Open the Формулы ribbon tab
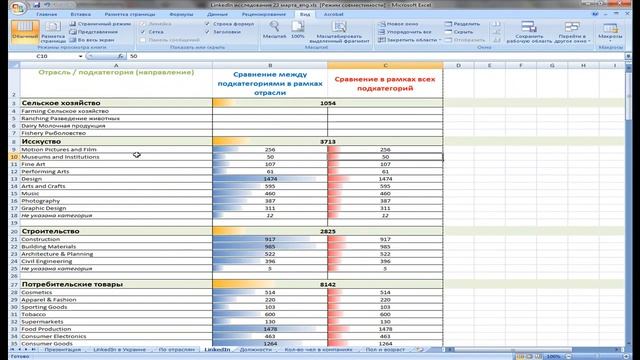Image resolution: width=640 pixels, height=360 pixels. click(181, 14)
